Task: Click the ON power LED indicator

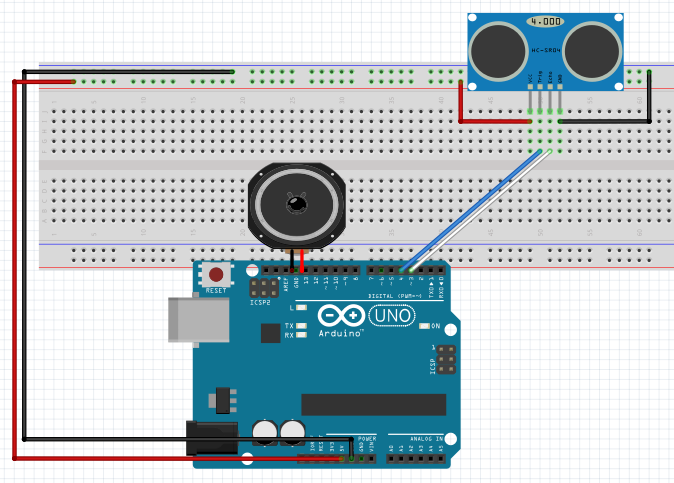Action: click(x=424, y=327)
